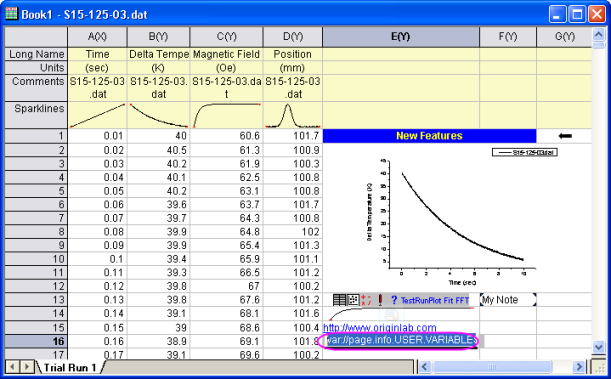Image resolution: width=611 pixels, height=379 pixels.
Task: Click the sheet tab scroll-left arrow
Action: pyautogui.click(x=13, y=367)
